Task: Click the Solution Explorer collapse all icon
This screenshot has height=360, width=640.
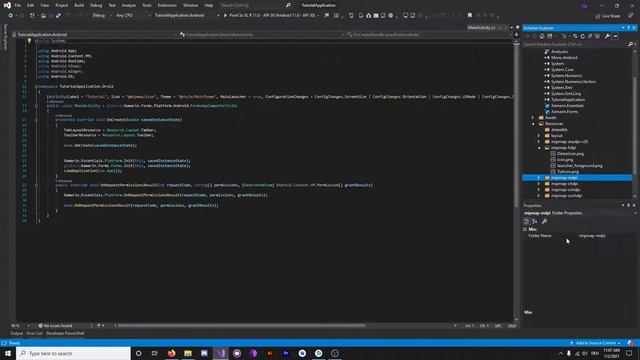Action: click(590, 36)
